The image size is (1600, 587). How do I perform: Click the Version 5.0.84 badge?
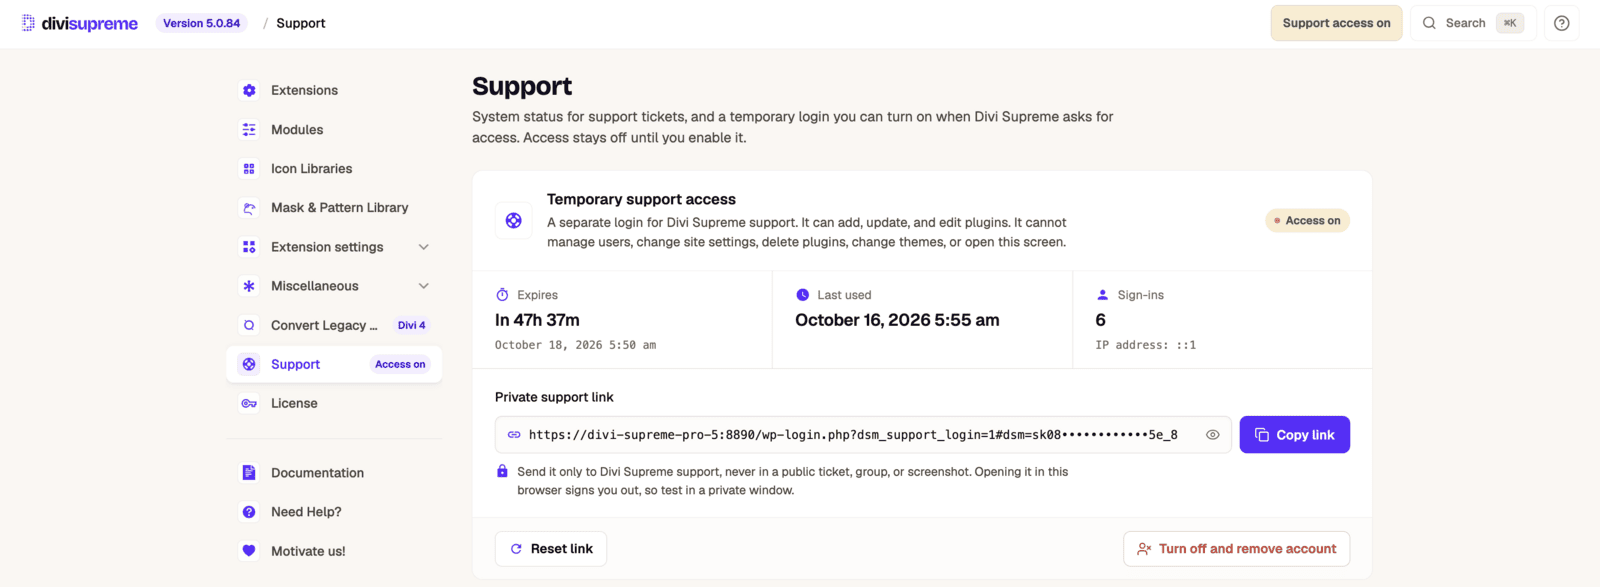point(202,23)
